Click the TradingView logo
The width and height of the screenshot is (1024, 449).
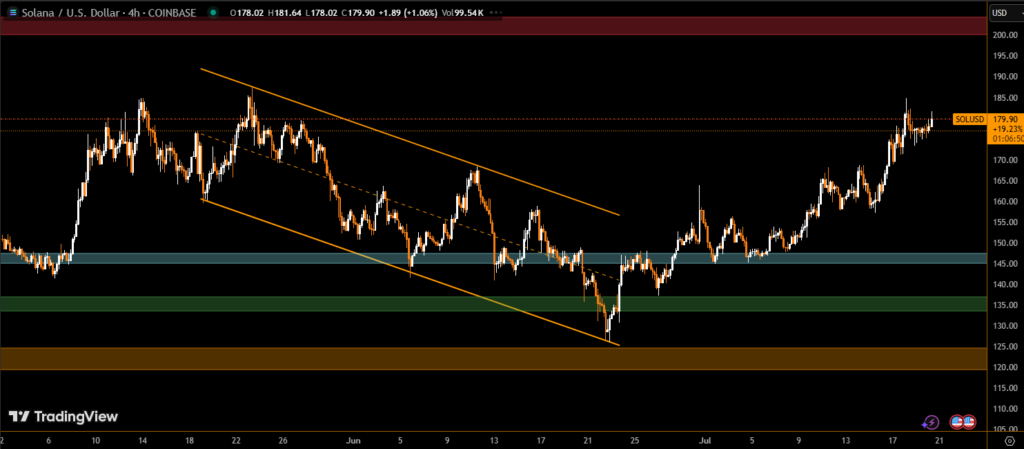click(63, 416)
